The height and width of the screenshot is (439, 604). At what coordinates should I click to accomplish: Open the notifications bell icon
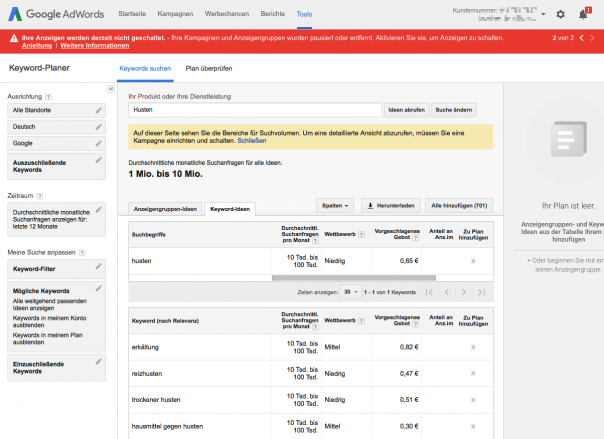tap(584, 14)
